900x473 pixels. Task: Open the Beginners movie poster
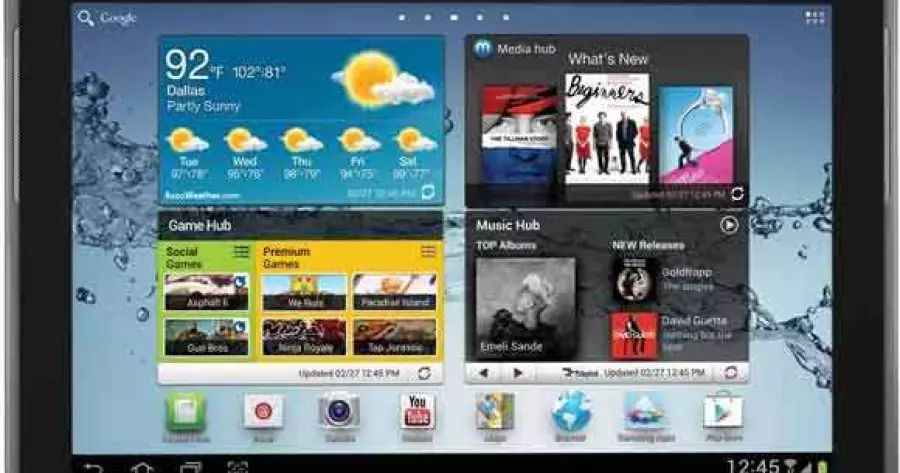[607, 128]
